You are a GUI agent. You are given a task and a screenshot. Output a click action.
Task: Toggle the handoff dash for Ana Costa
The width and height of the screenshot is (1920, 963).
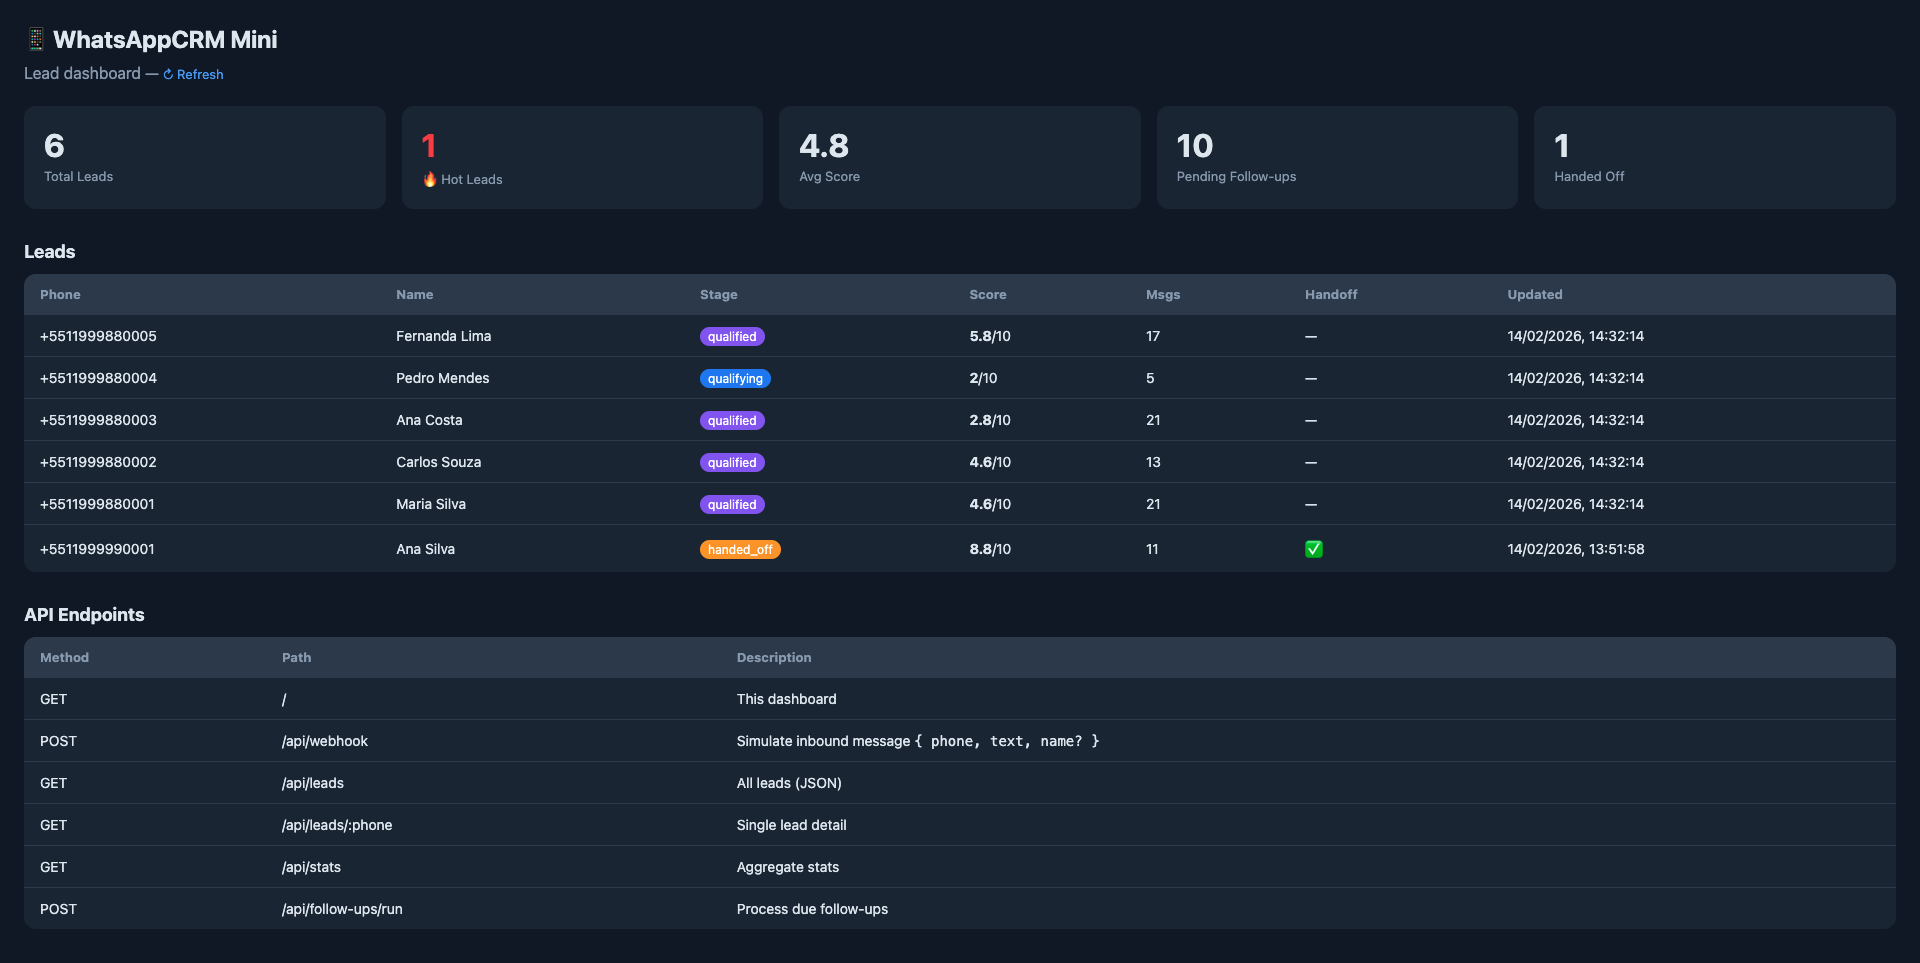point(1310,420)
